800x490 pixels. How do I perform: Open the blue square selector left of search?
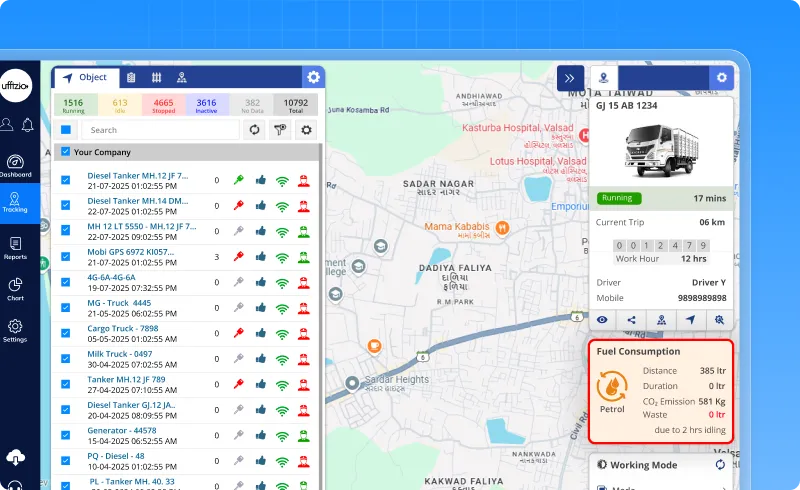[x=66, y=130]
